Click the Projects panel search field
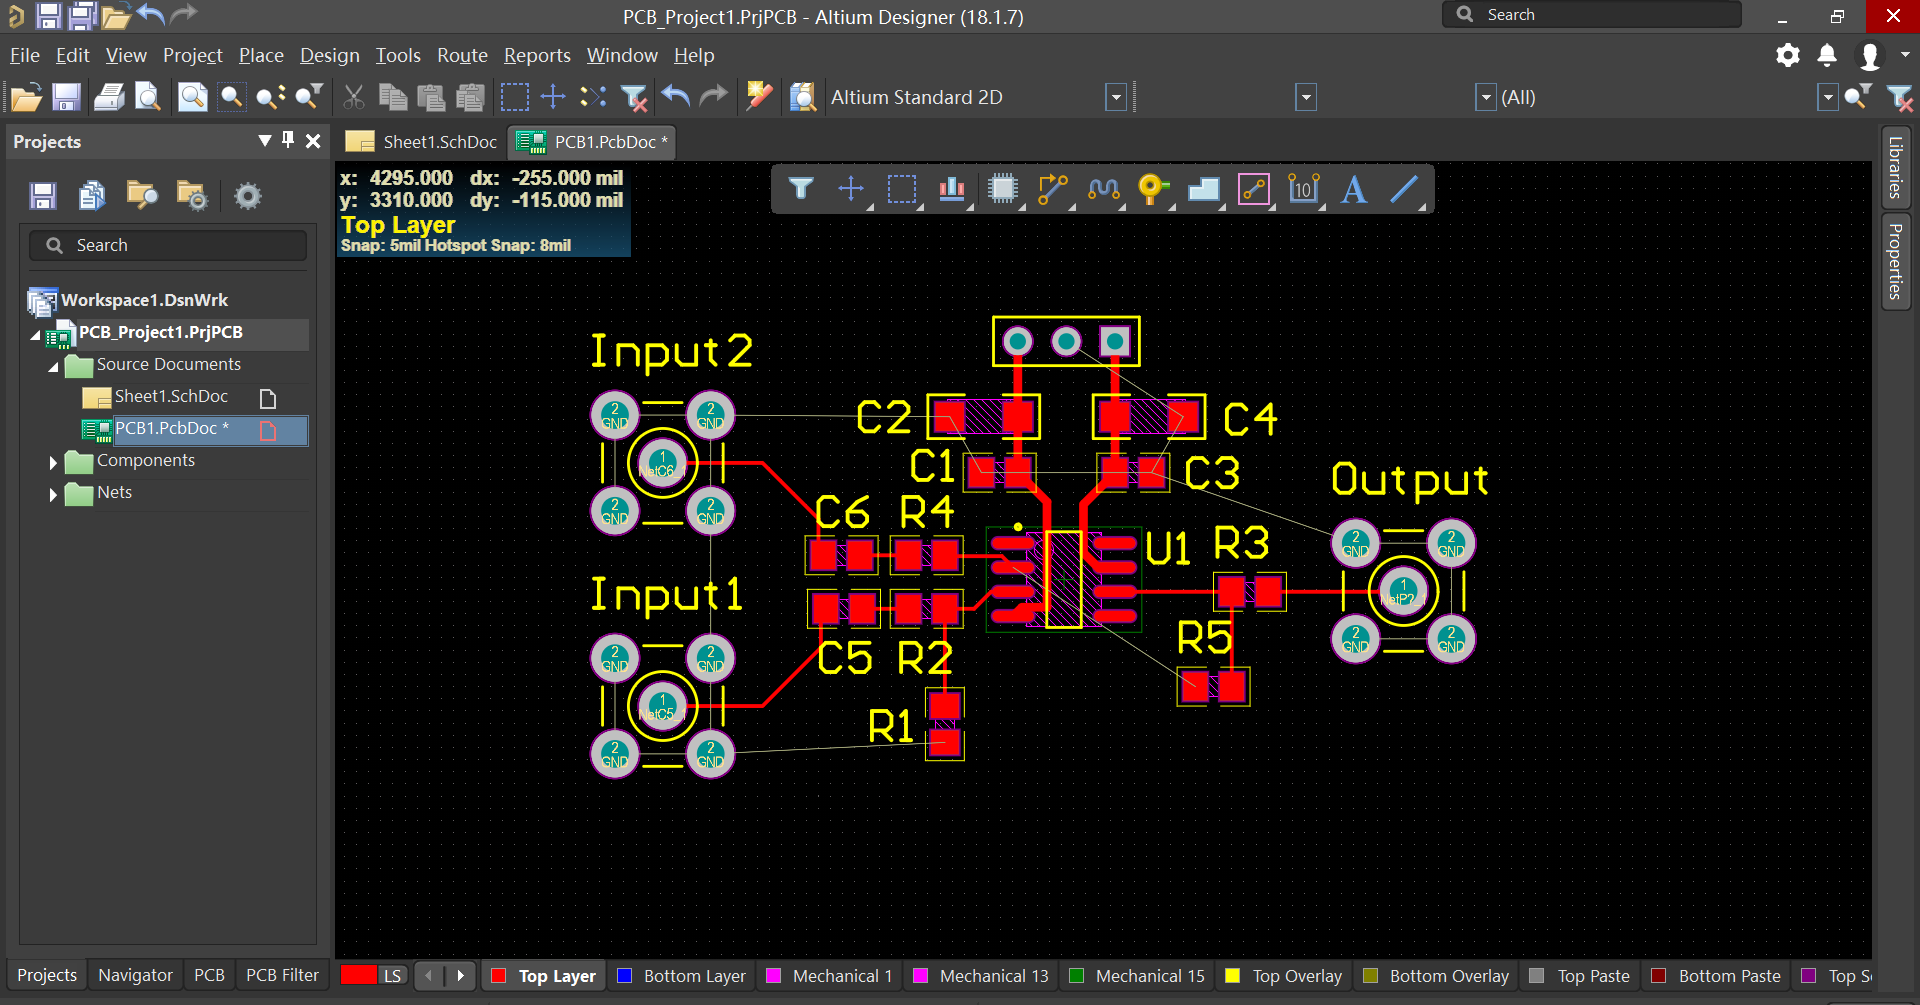1920x1005 pixels. pyautogui.click(x=168, y=245)
